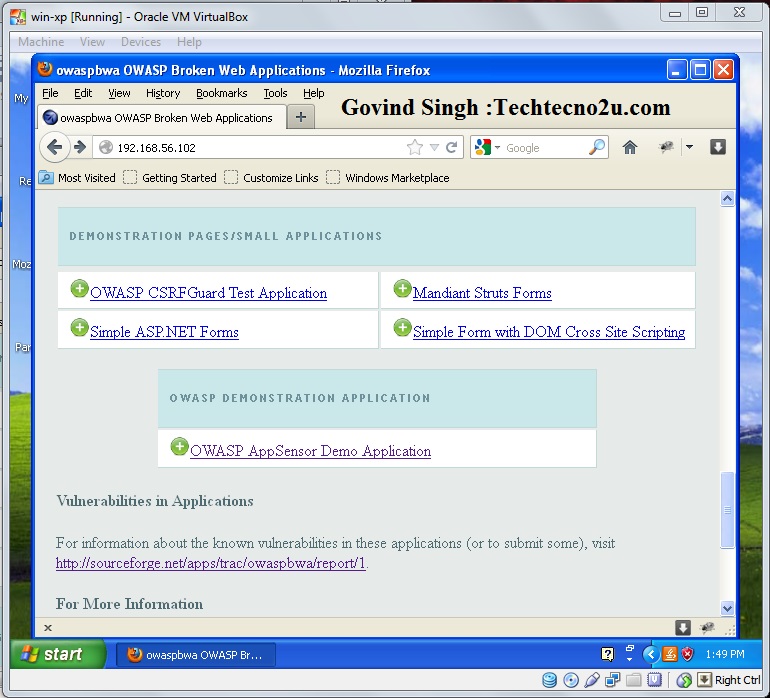
Task: Open Firefox Edit menu
Action: tap(83, 93)
